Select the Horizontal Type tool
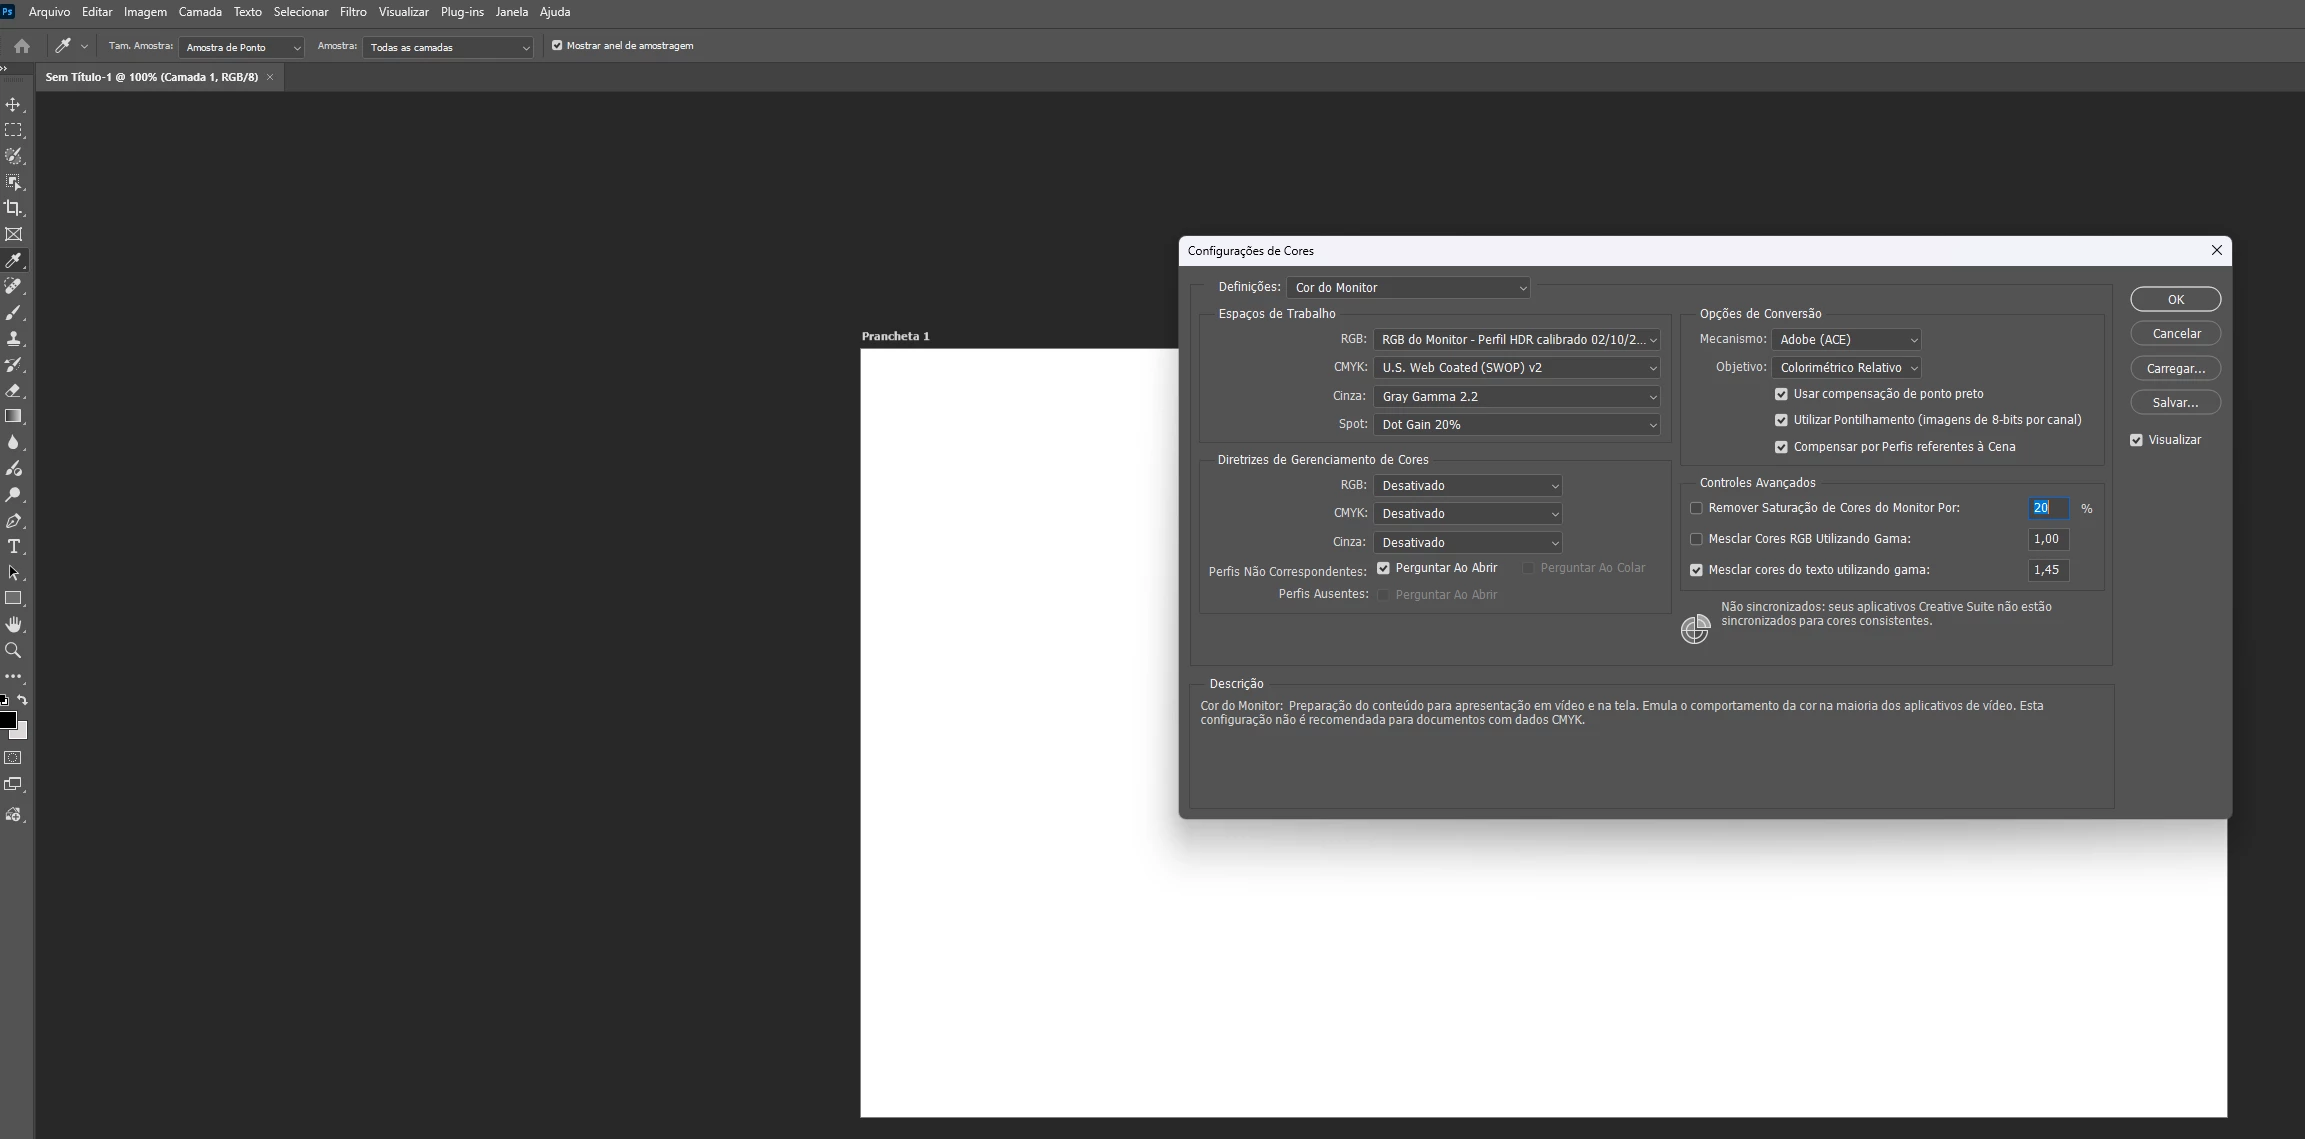This screenshot has width=2305, height=1139. click(x=13, y=546)
